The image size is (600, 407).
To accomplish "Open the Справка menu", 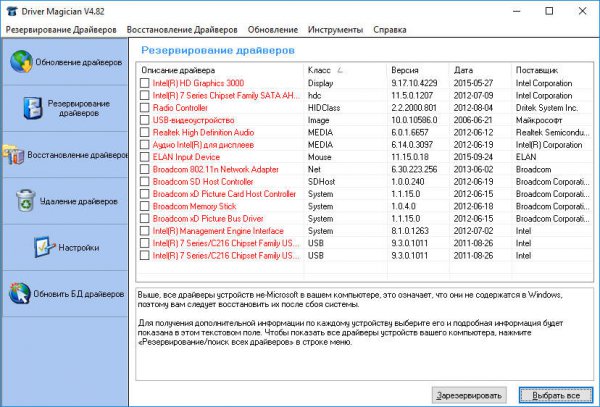I will point(389,30).
